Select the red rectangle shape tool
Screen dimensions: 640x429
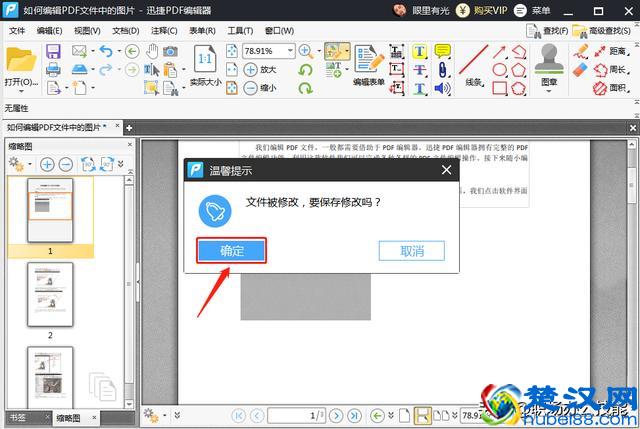(x=500, y=88)
